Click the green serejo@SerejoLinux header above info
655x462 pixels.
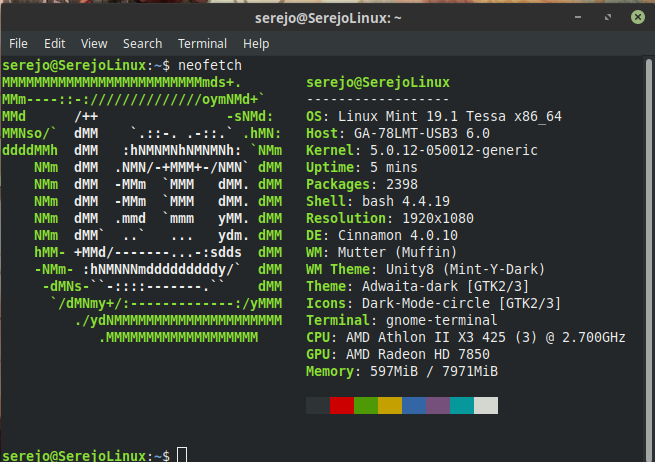(378, 82)
